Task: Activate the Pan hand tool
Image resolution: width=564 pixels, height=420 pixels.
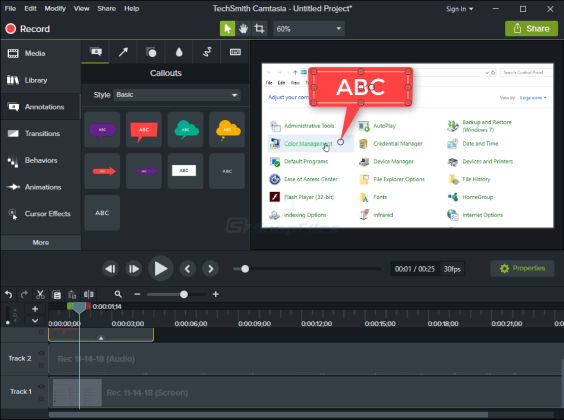Action: click(244, 28)
